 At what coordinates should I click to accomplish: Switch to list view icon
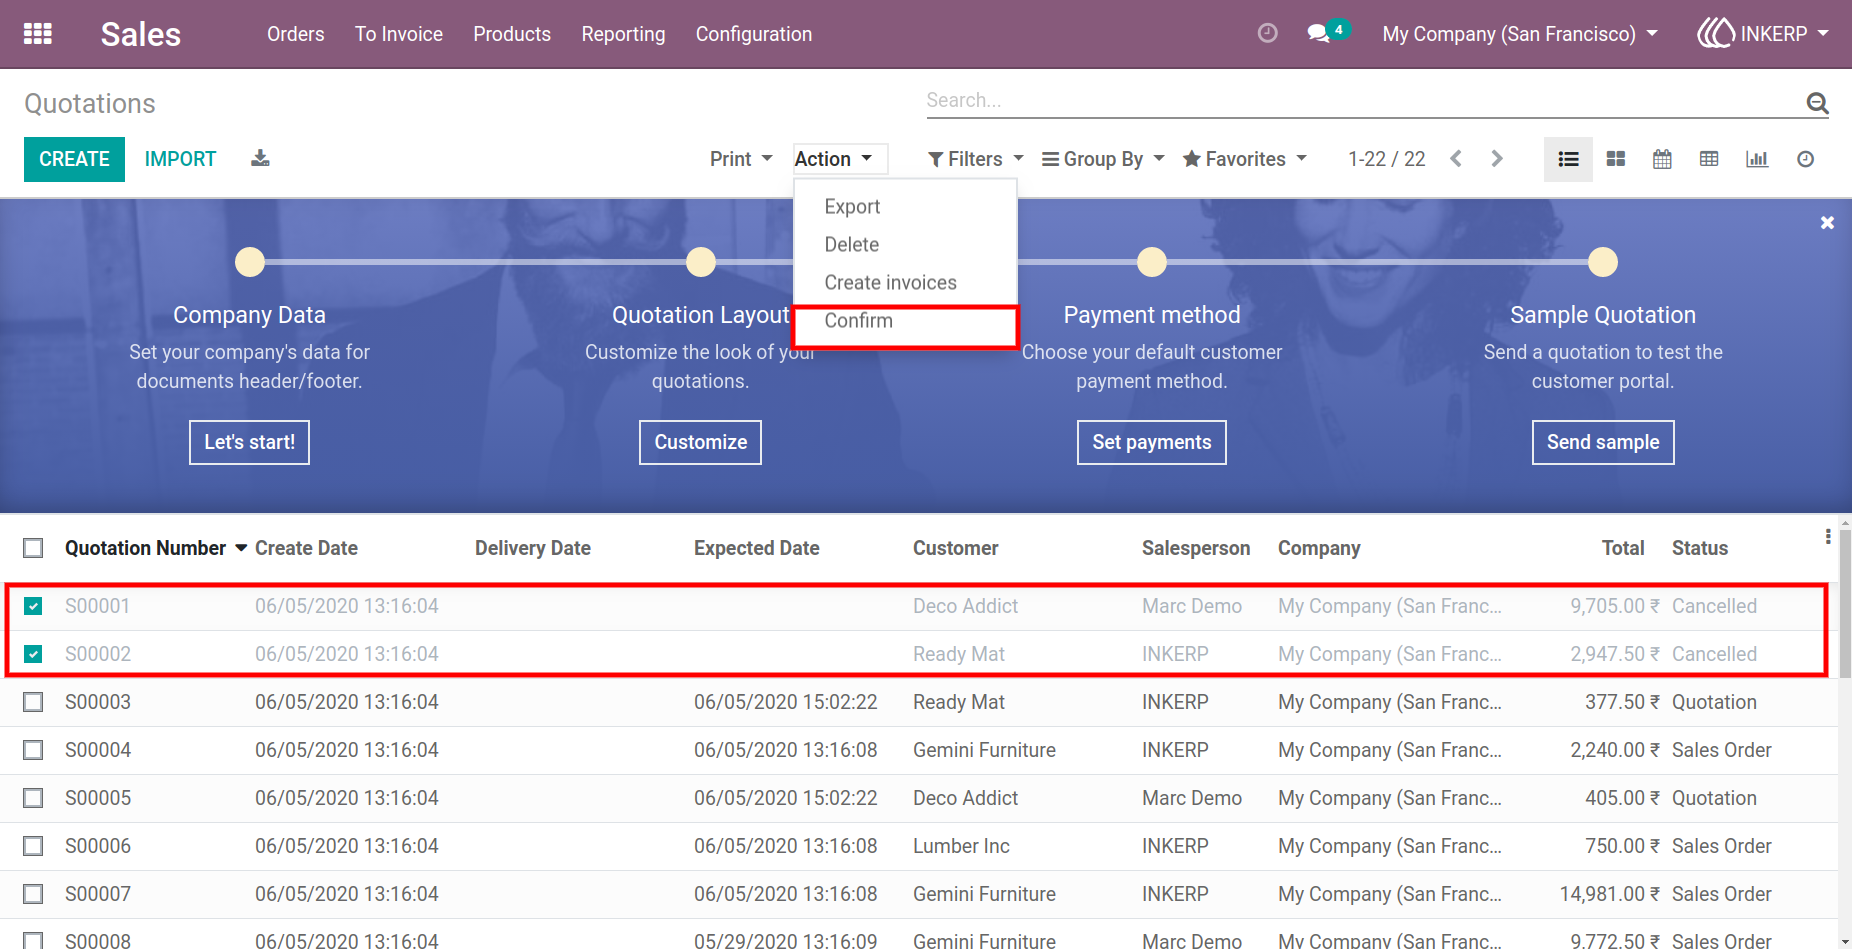(1568, 159)
